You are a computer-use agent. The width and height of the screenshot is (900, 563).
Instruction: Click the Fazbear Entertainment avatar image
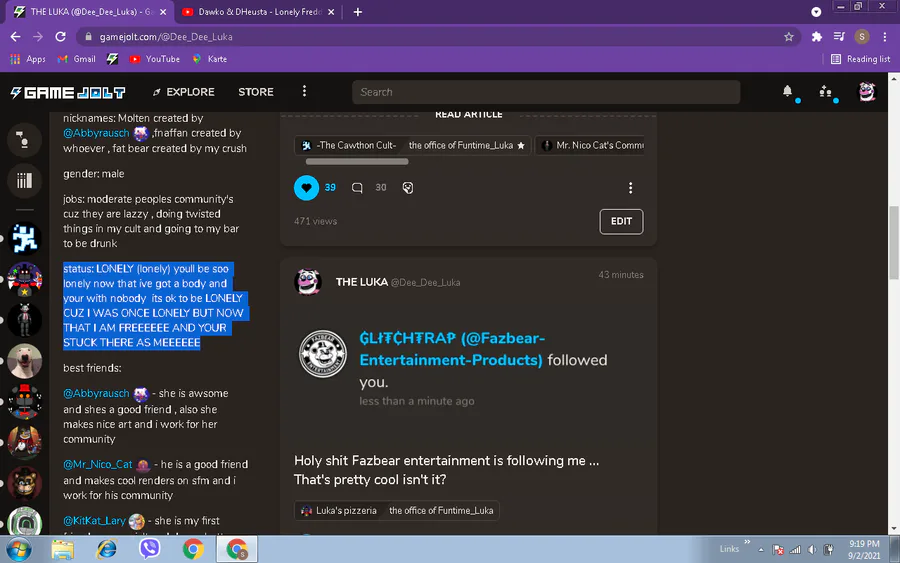pos(323,353)
